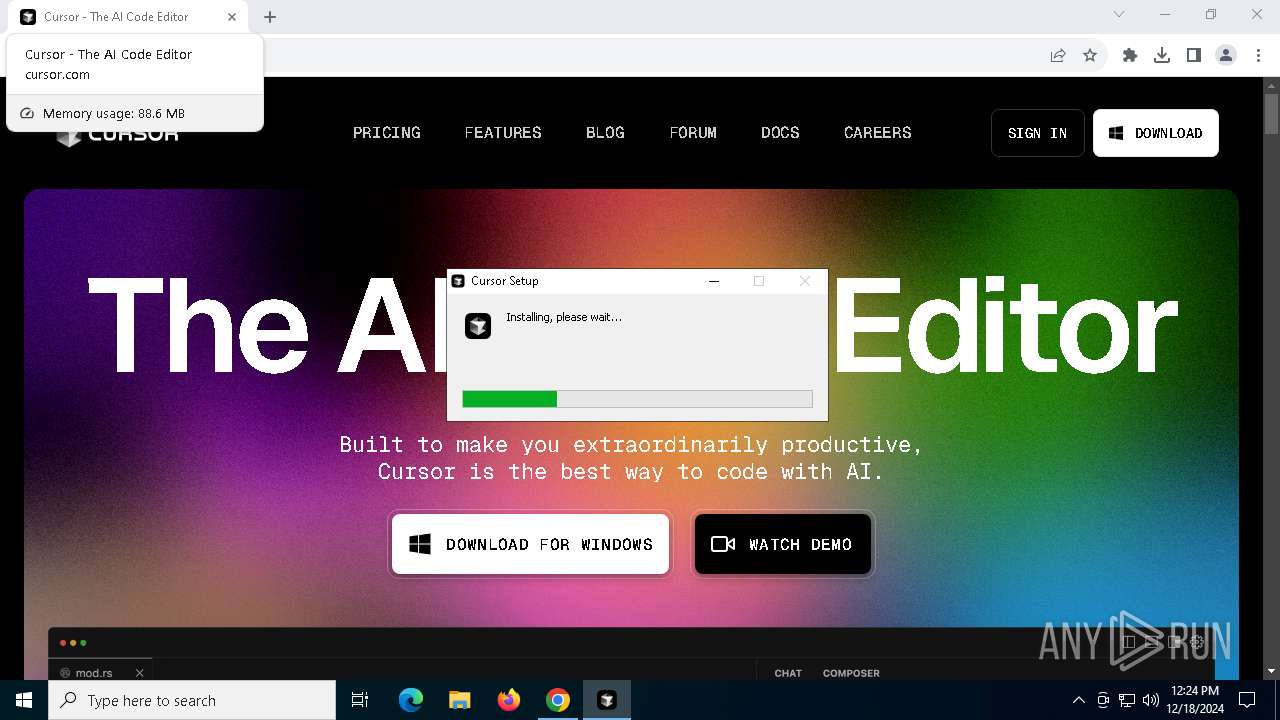Viewport: 1280px width, 720px height.
Task: Switch to Cursor Setup taskbar icon
Action: 607,700
